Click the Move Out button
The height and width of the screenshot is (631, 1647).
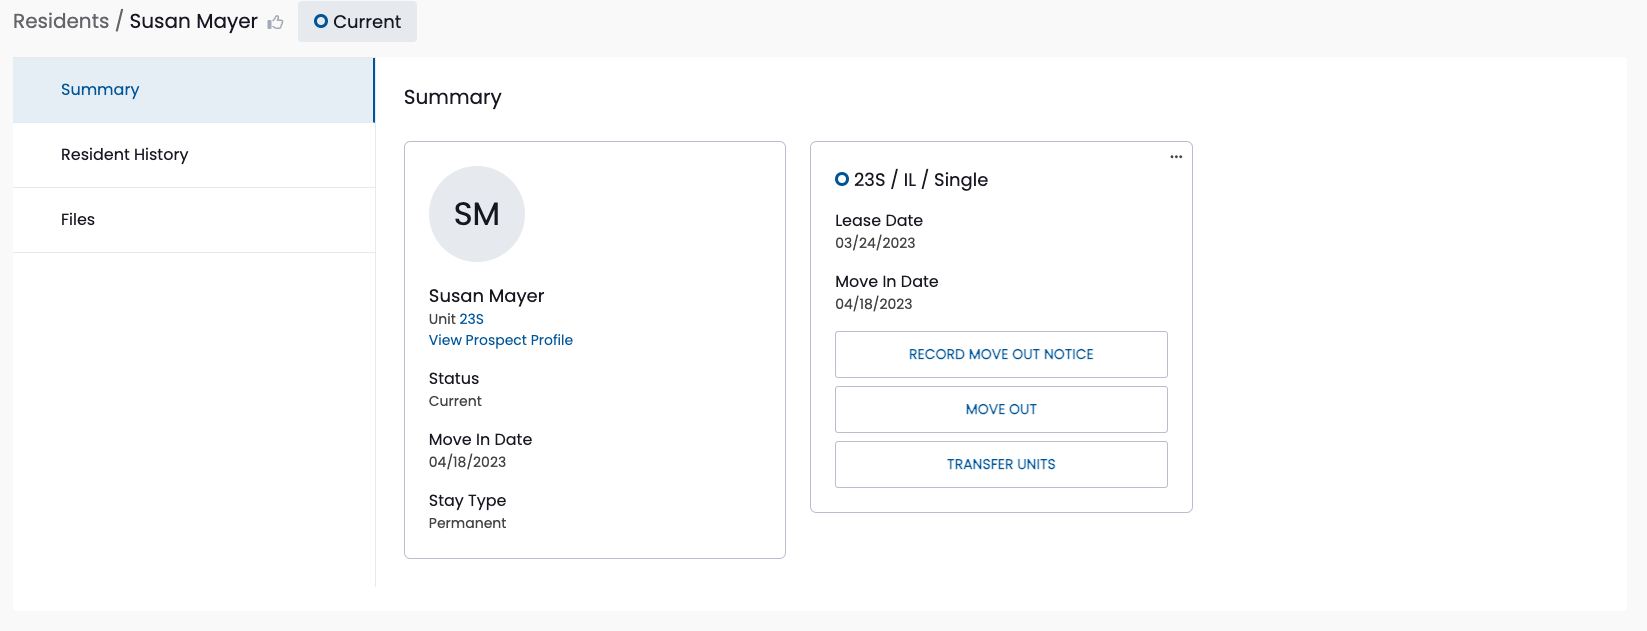(x=1001, y=409)
